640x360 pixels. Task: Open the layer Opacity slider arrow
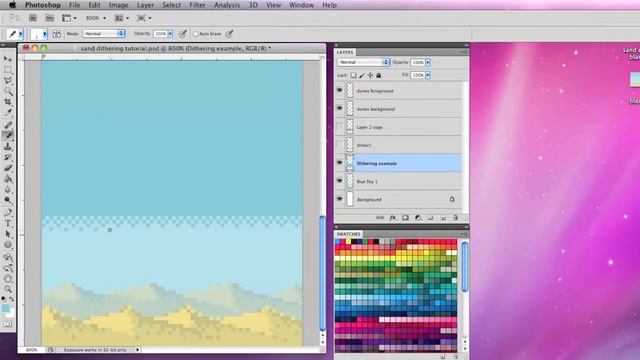[x=428, y=62]
